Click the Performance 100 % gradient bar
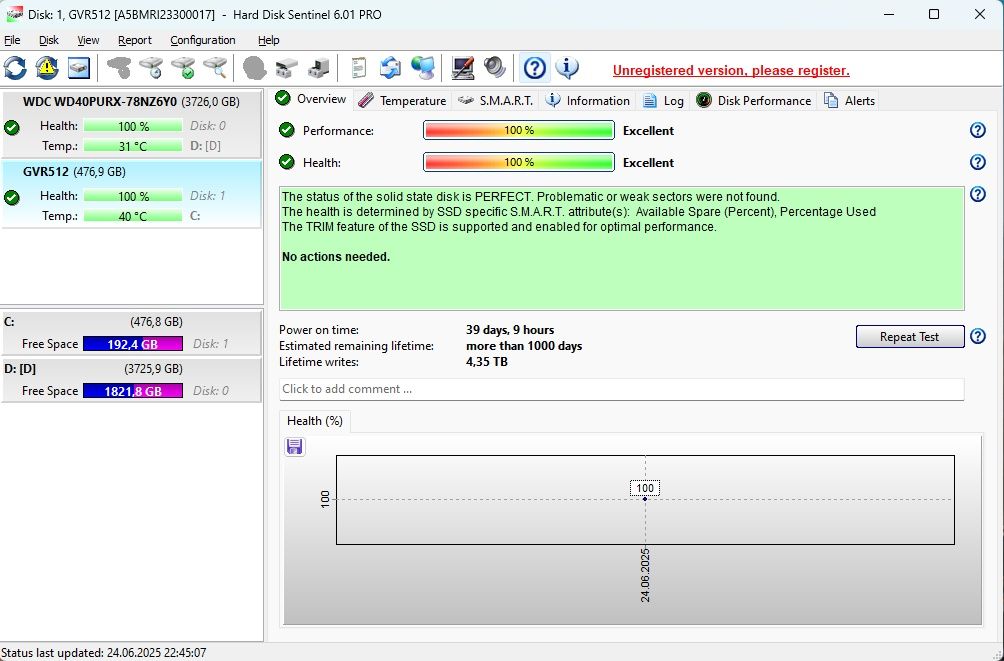 pyautogui.click(x=519, y=130)
